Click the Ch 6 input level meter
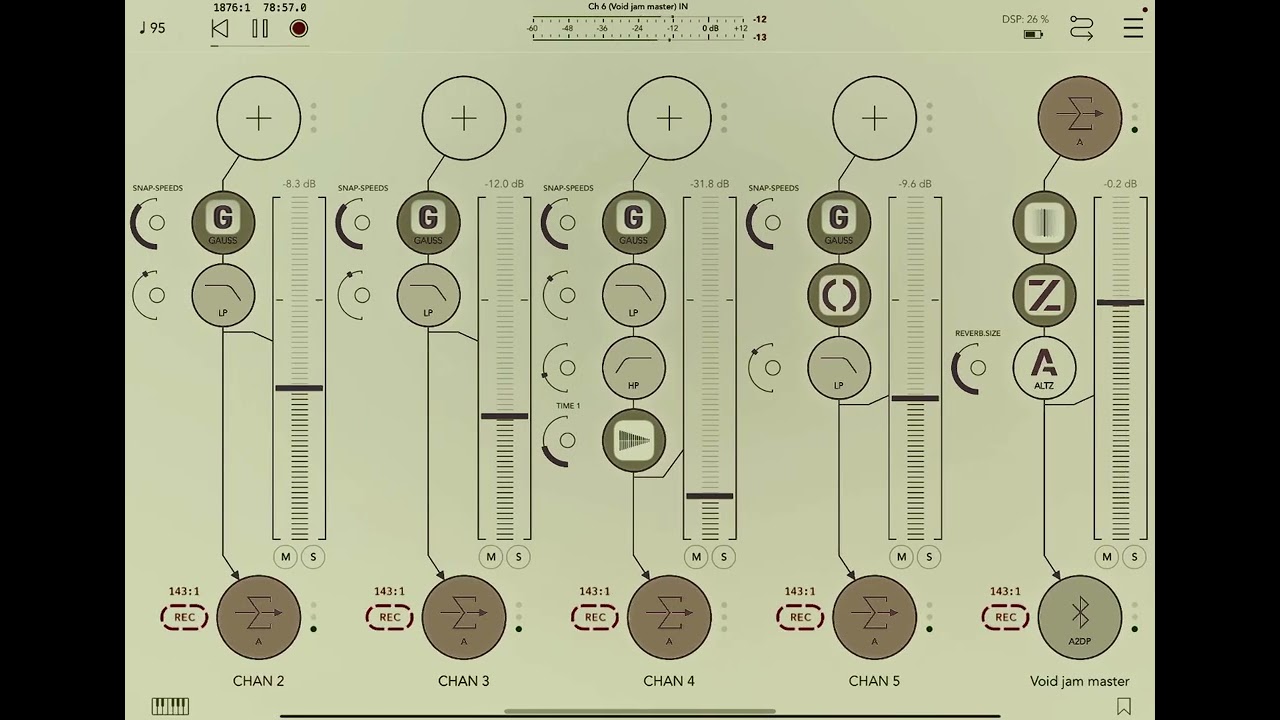Image resolution: width=1280 pixels, height=720 pixels. [x=640, y=28]
